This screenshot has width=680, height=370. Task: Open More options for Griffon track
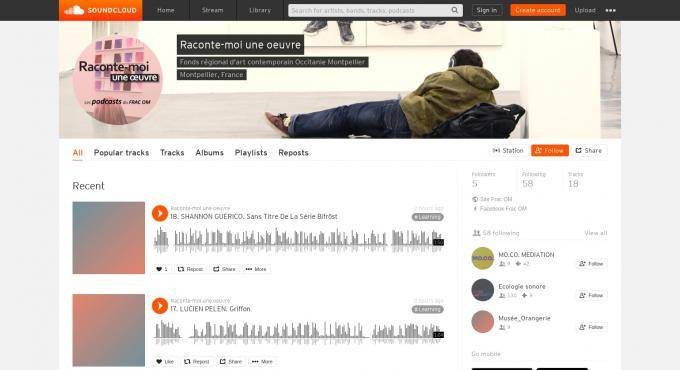coord(262,361)
